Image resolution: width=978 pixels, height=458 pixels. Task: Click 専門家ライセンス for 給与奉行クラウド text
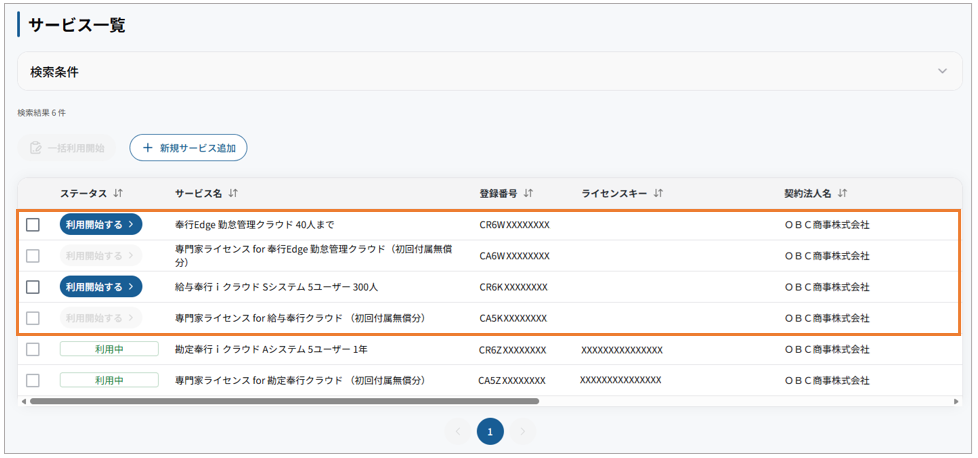click(301, 318)
